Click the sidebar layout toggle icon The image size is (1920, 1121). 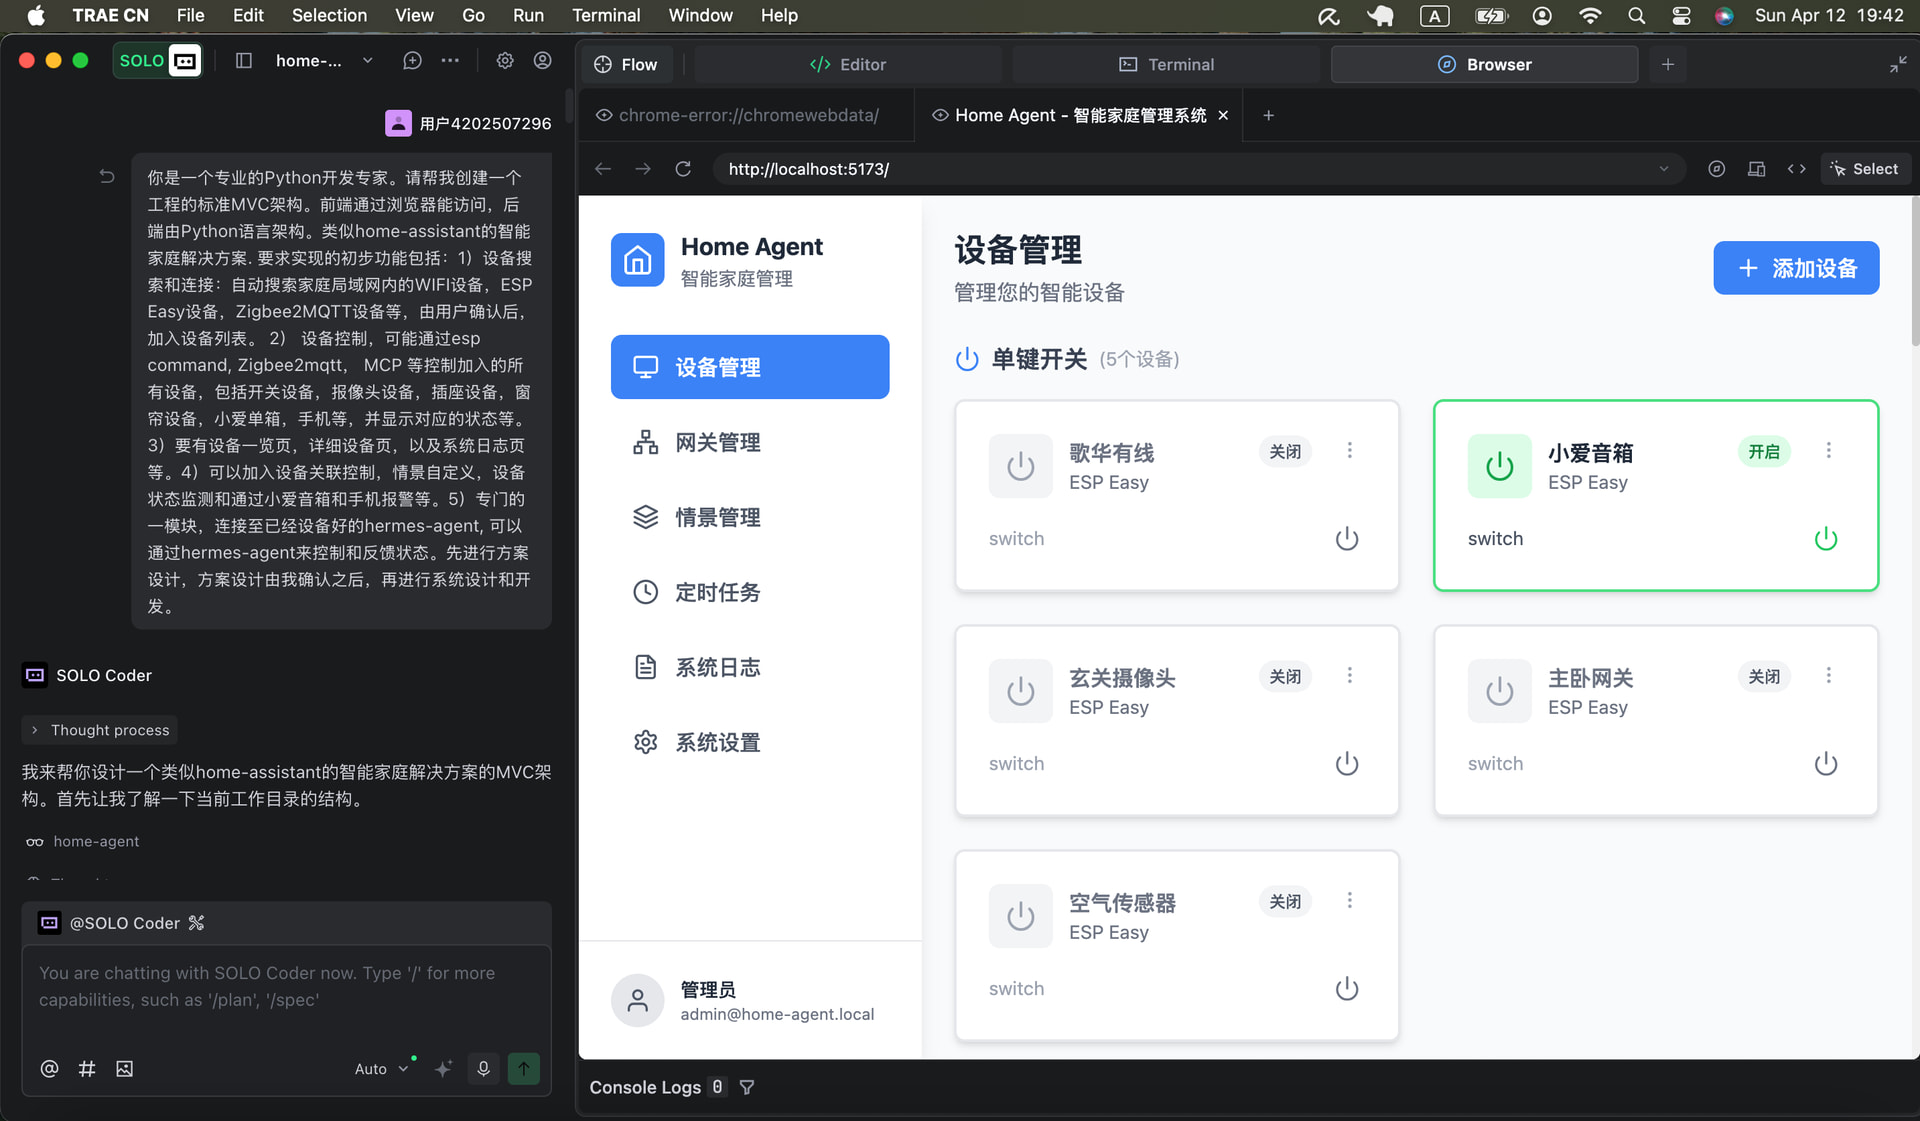243,61
